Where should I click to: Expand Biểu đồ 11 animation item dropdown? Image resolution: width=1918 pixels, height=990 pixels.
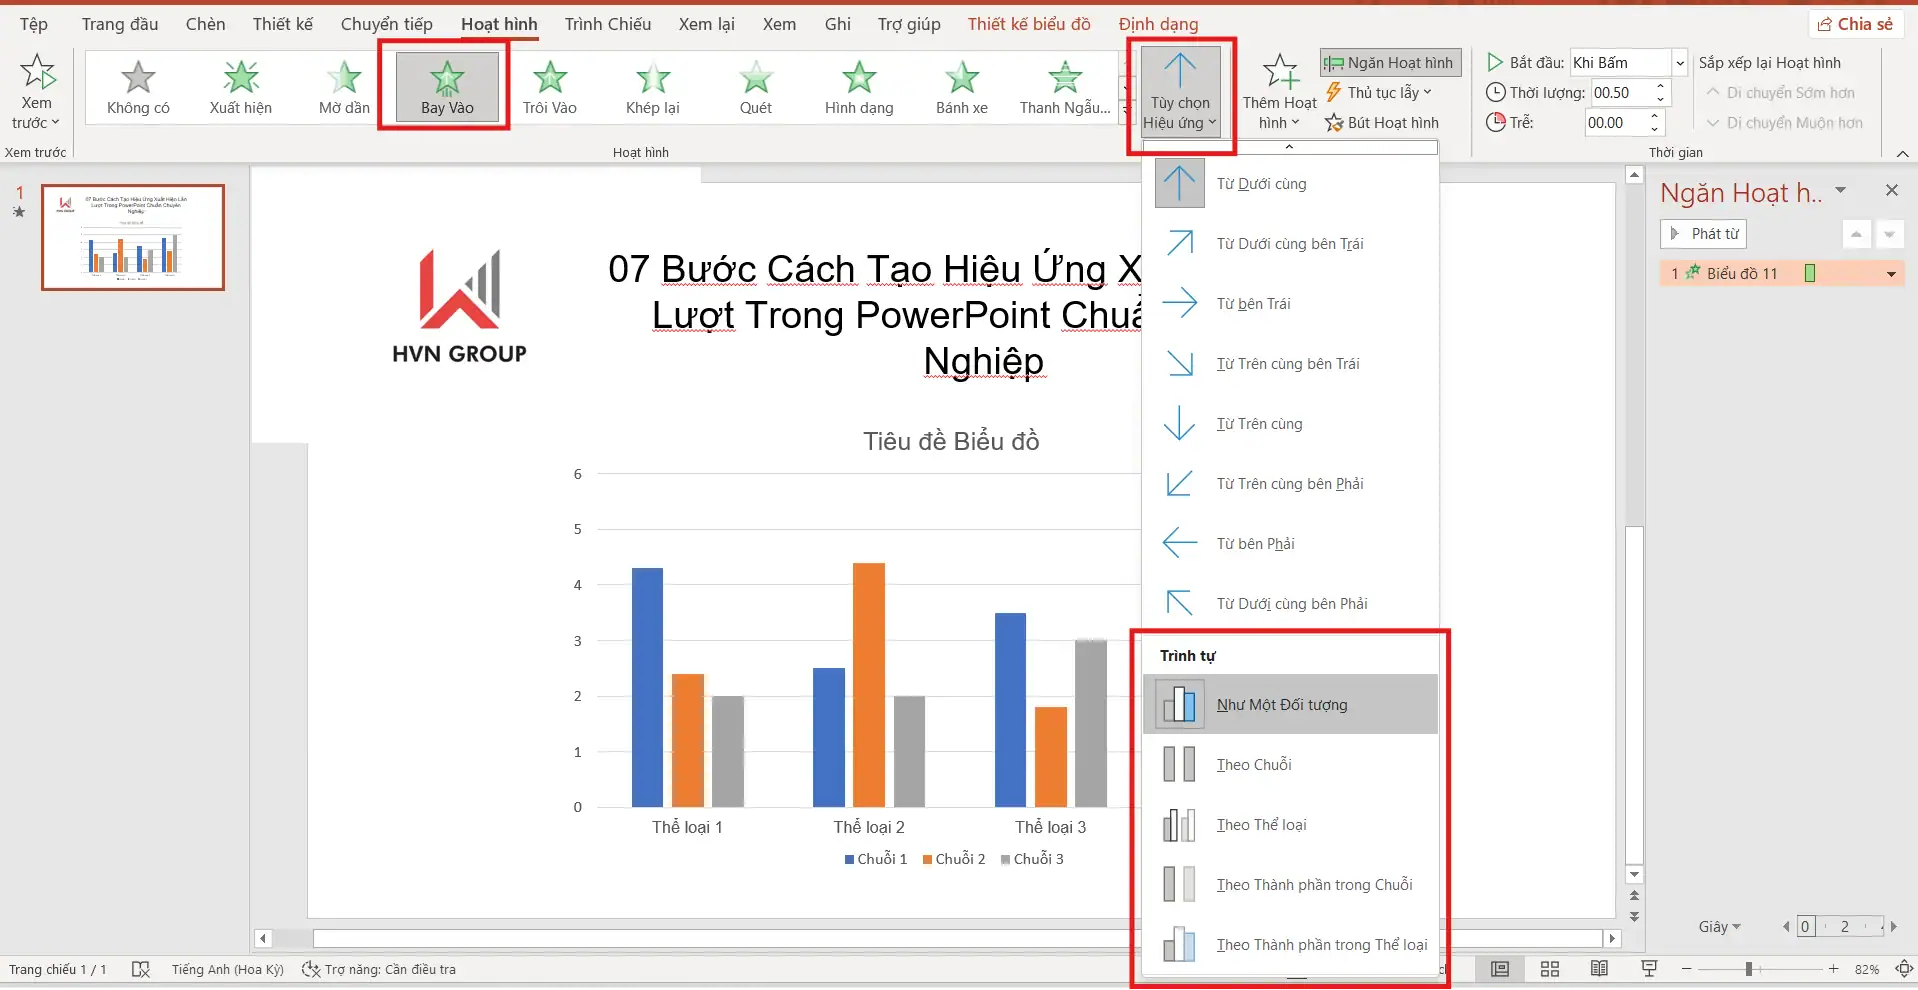point(1890,274)
